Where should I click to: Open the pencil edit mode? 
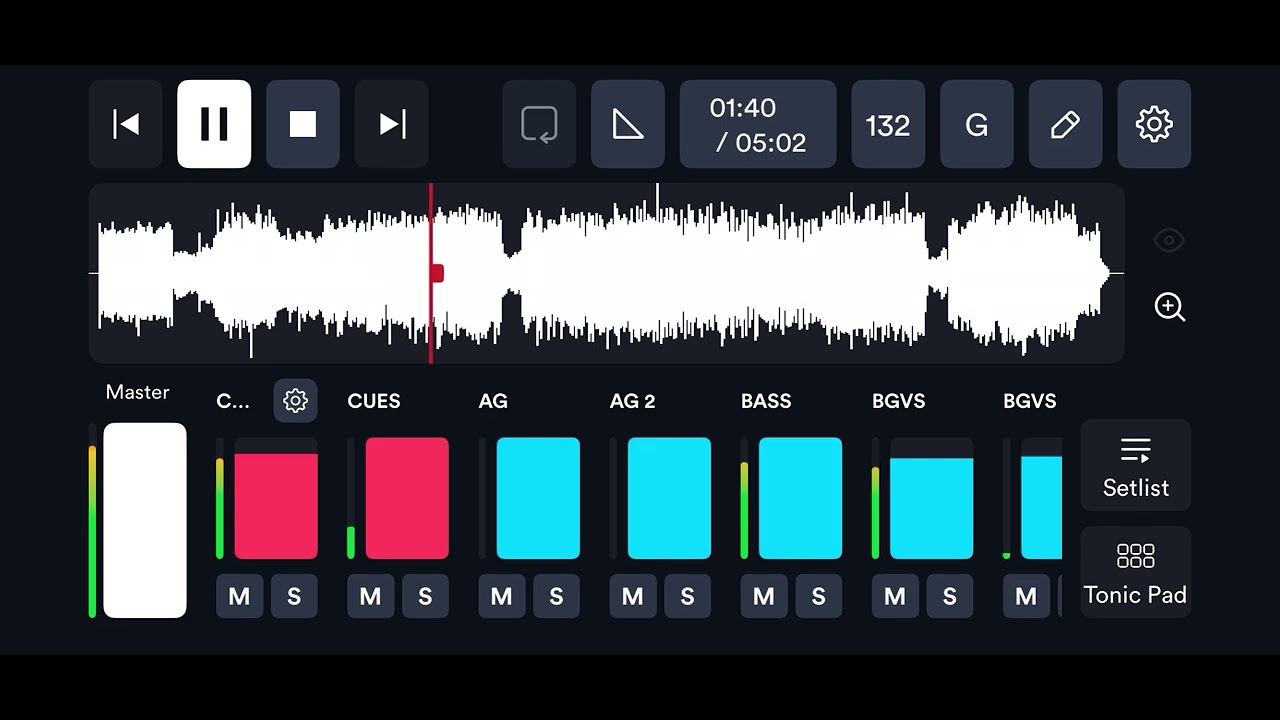pyautogui.click(x=1066, y=124)
